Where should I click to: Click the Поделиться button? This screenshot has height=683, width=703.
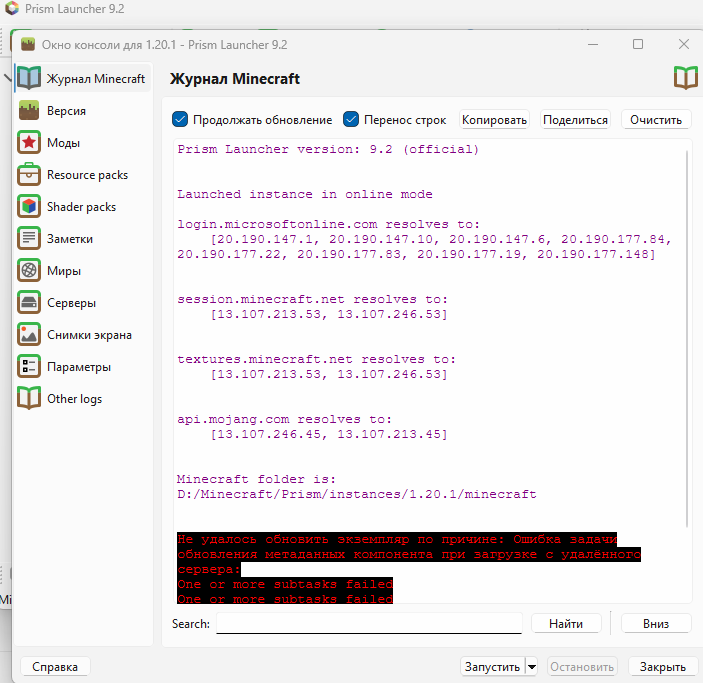point(575,120)
